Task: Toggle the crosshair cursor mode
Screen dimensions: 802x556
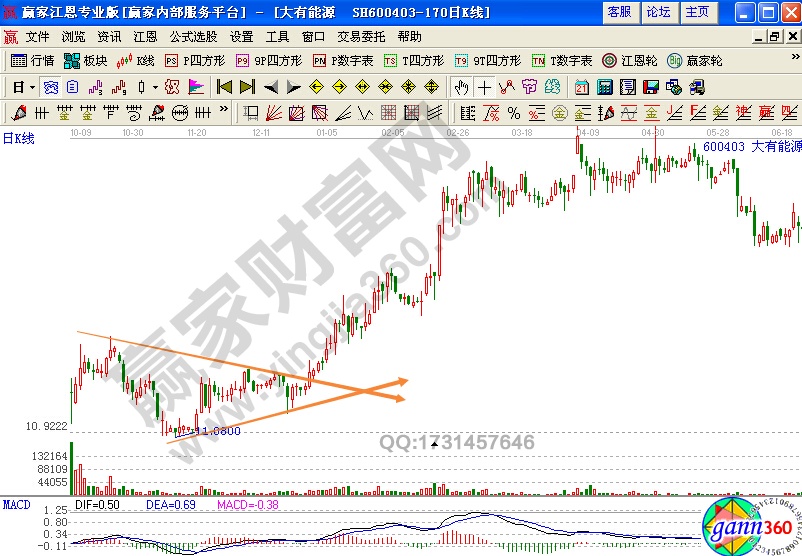Action: click(484, 86)
